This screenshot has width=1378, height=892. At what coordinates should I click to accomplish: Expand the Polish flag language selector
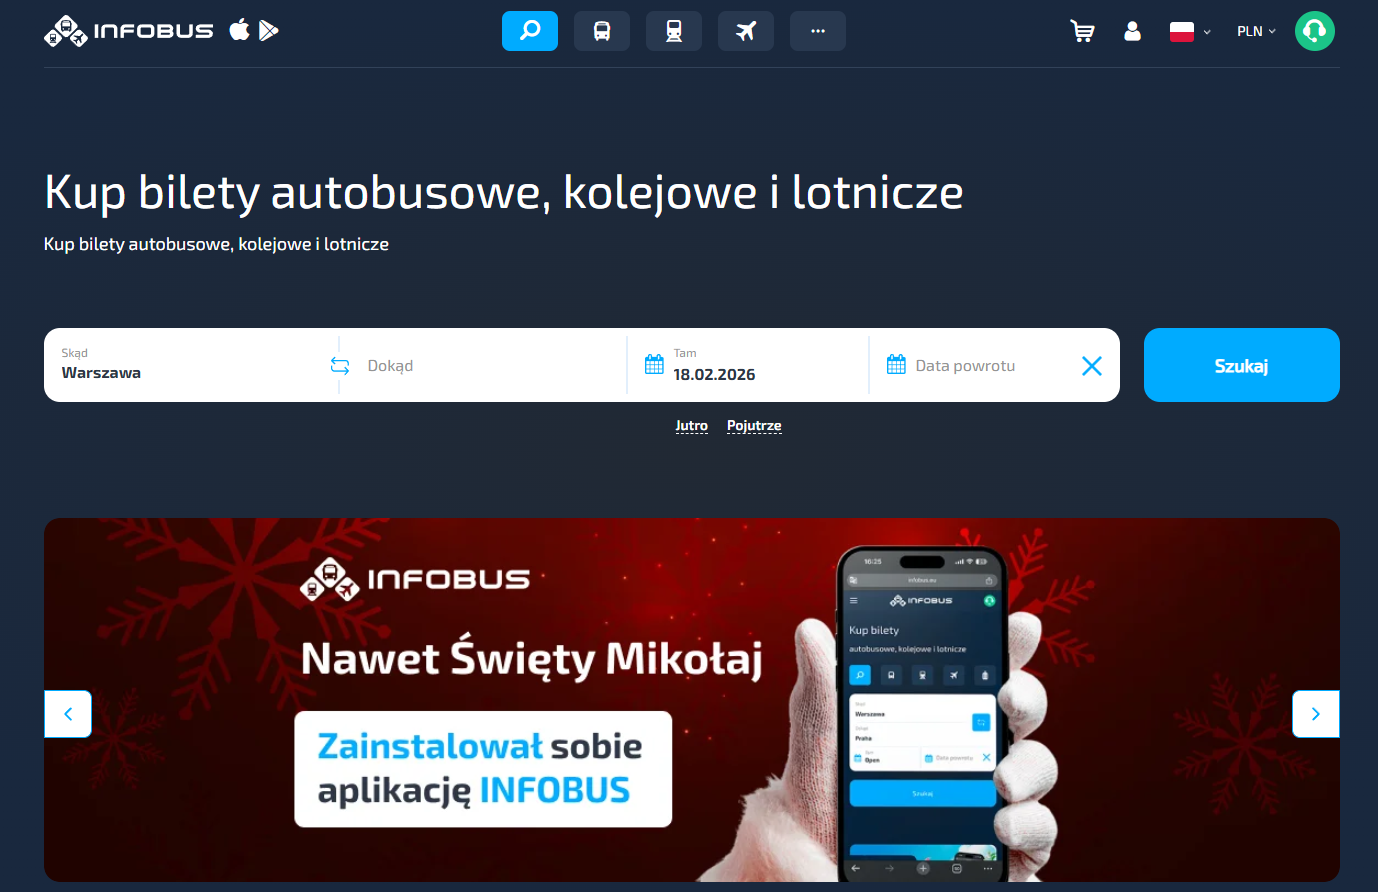(x=1190, y=31)
